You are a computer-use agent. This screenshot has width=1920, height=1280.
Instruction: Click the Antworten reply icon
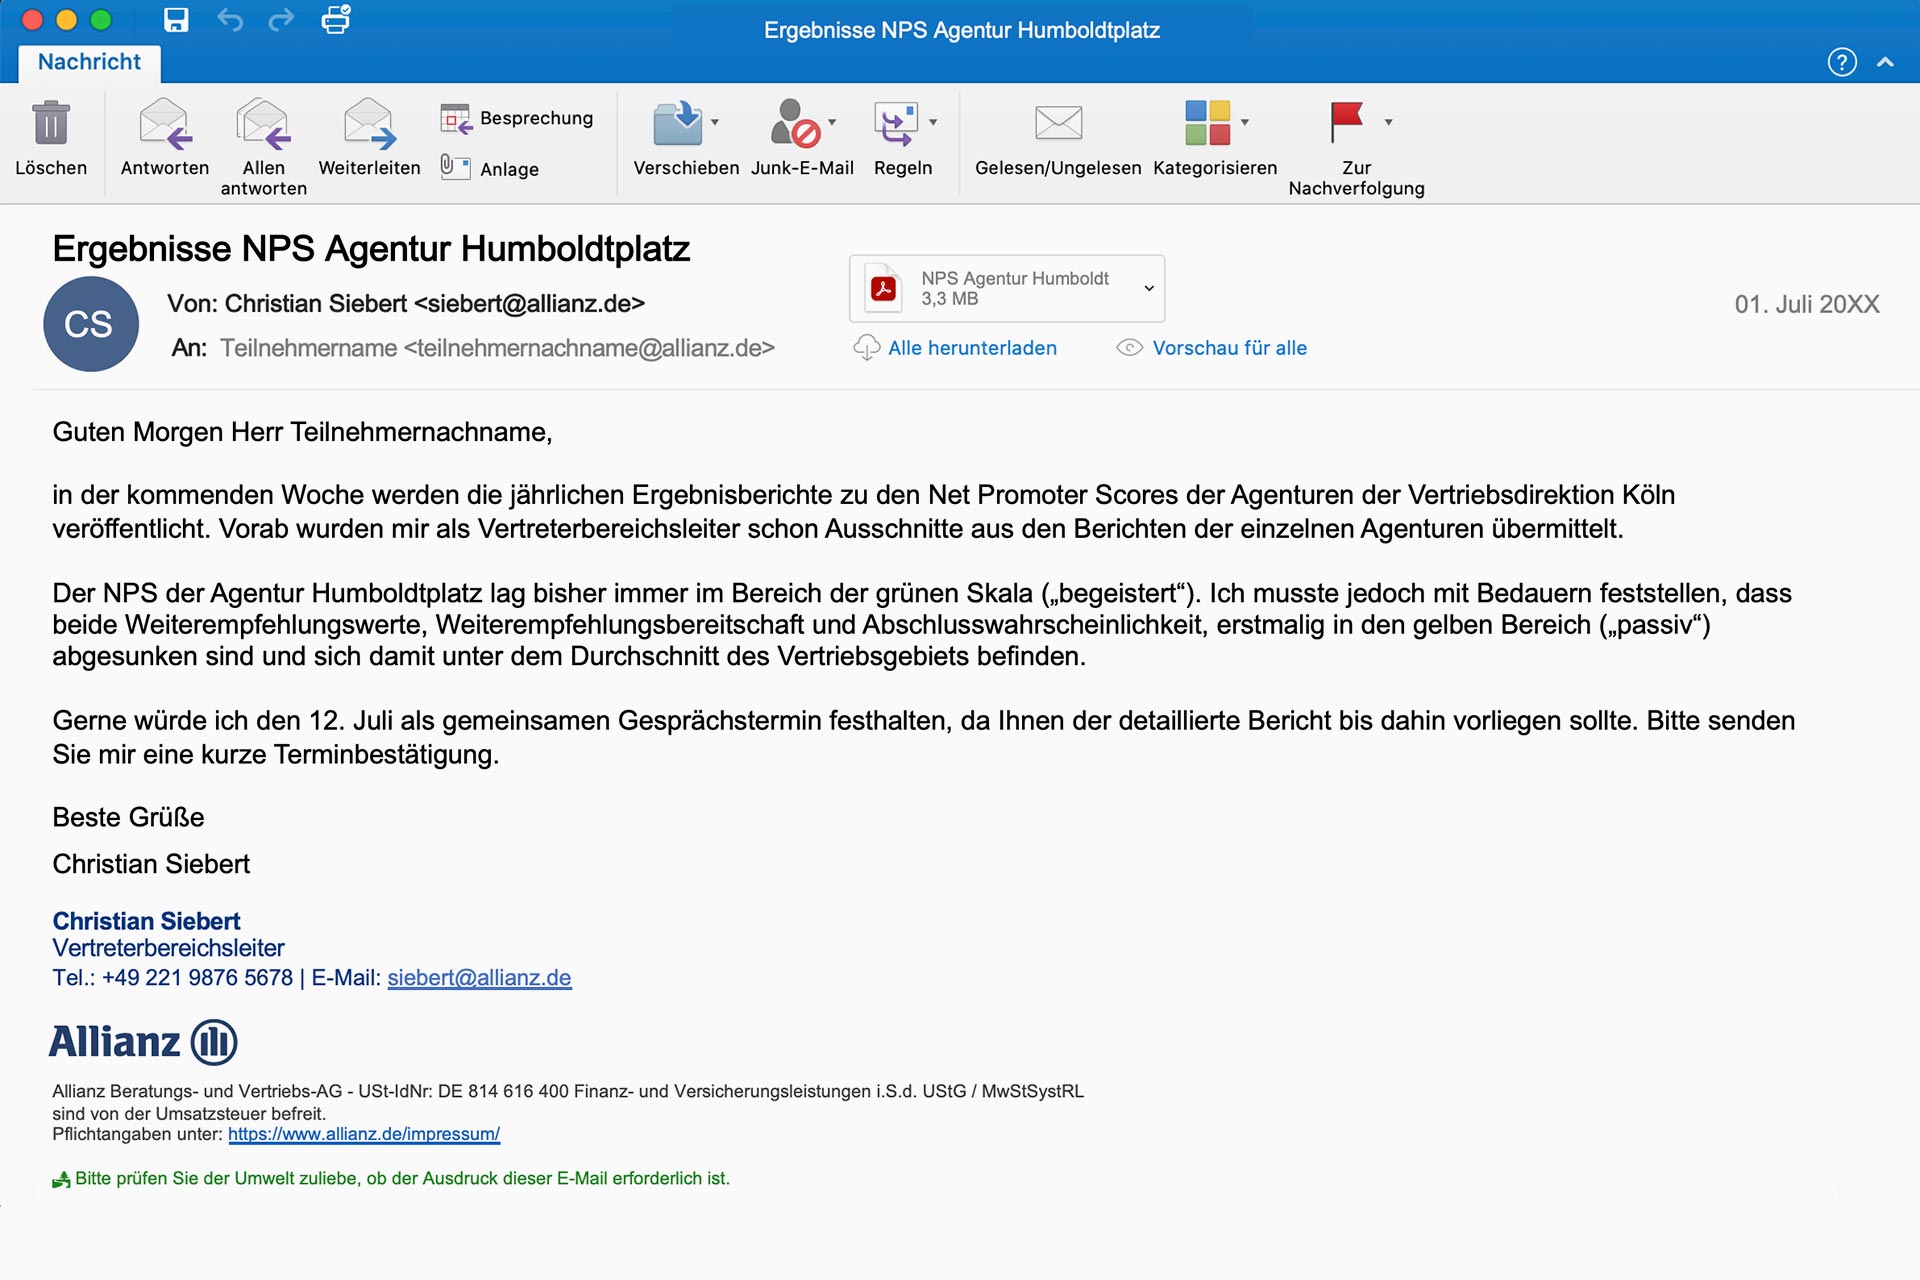pos(165,124)
